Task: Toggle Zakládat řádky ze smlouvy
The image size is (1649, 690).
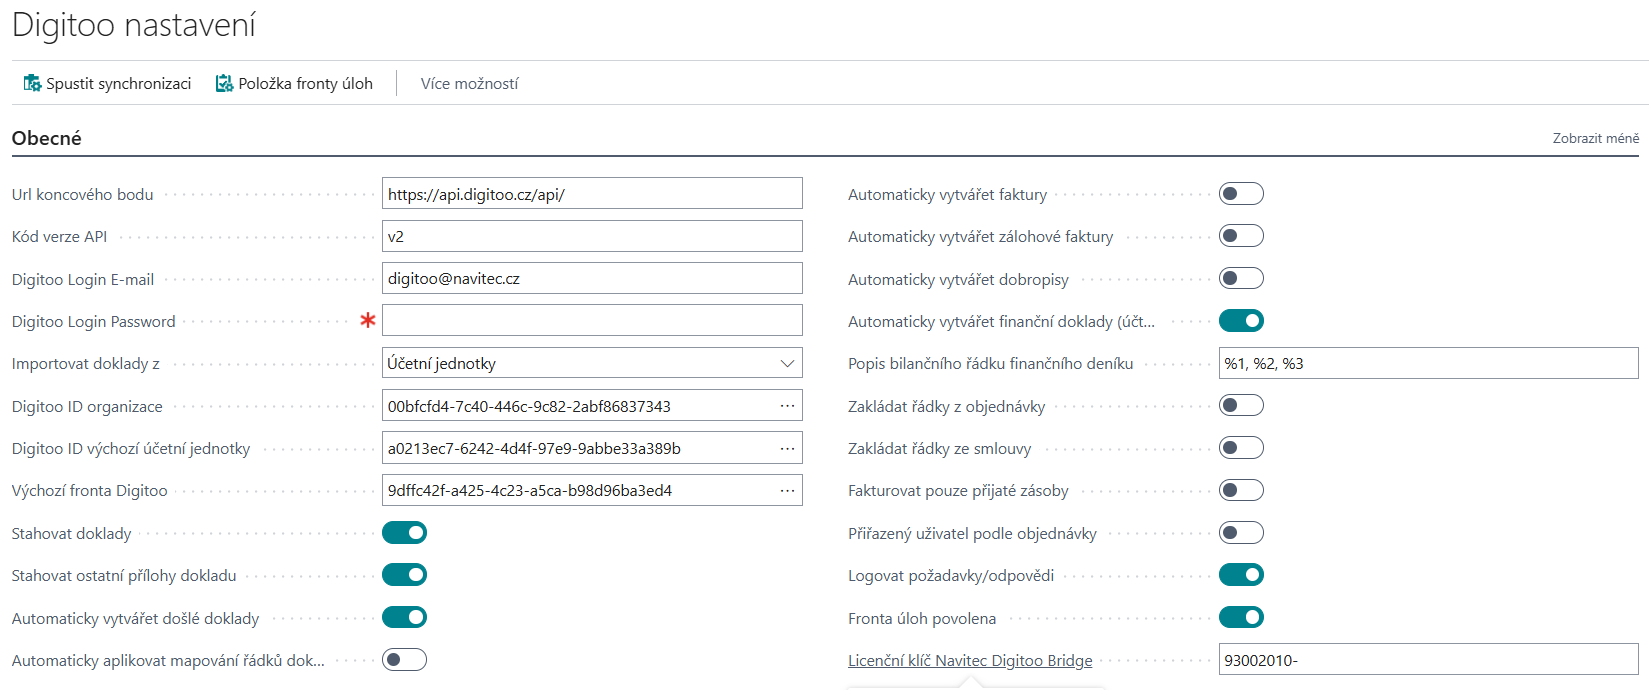Action: [1241, 448]
